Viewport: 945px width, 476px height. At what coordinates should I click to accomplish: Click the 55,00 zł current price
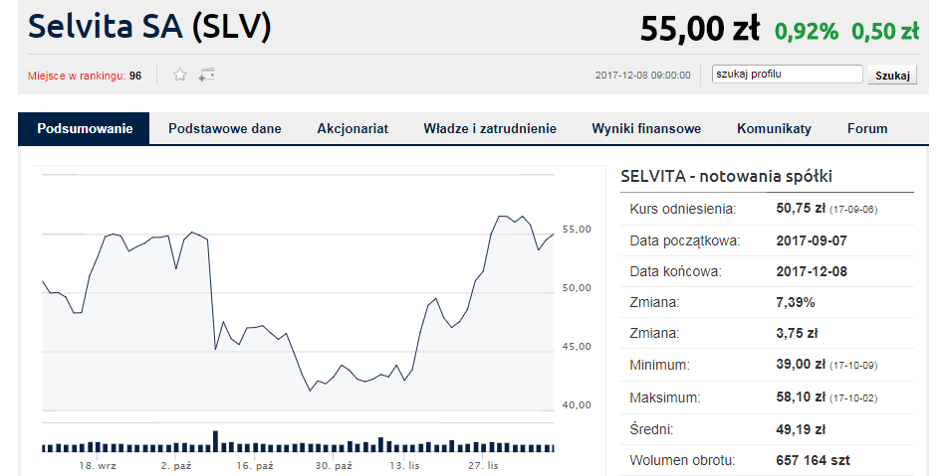(700, 29)
